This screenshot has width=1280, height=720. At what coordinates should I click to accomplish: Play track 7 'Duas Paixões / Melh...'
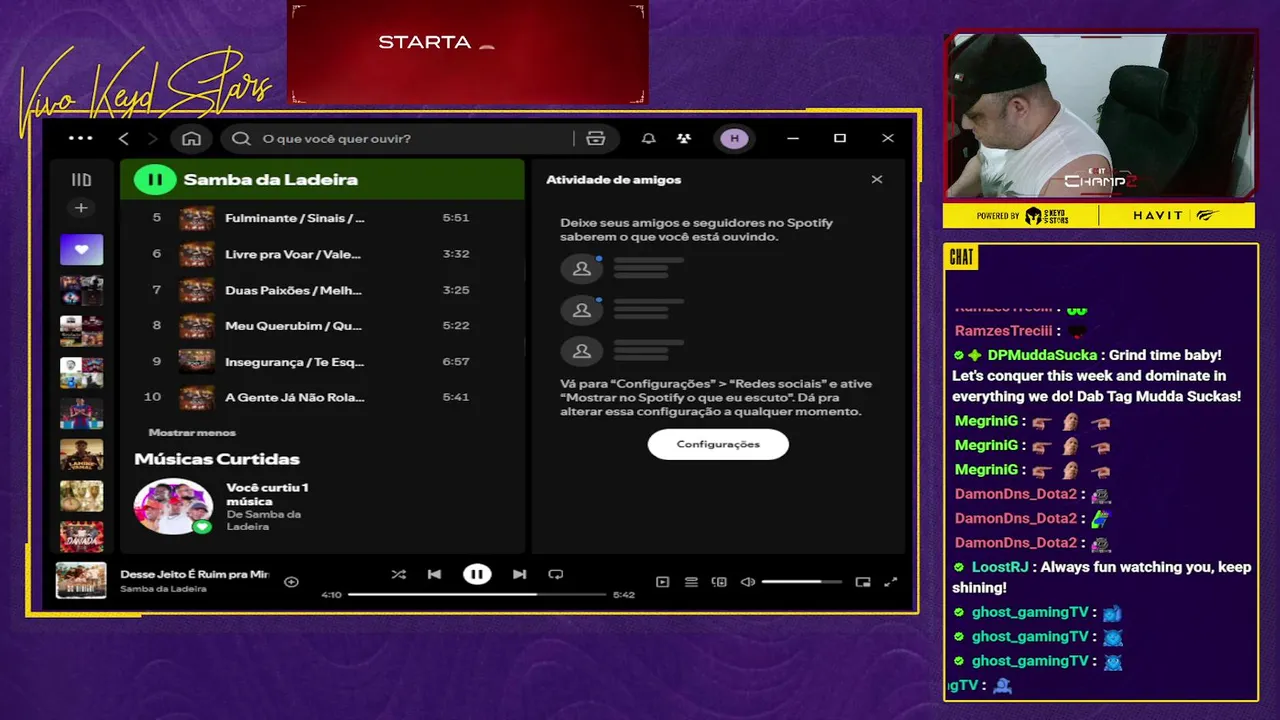tap(322, 290)
